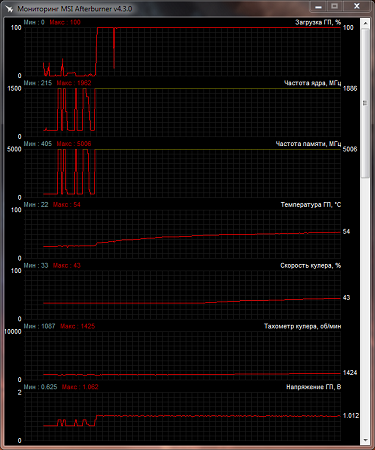Click the label Напряжение ГП, В
This screenshot has width=375, height=450.
click(313, 387)
